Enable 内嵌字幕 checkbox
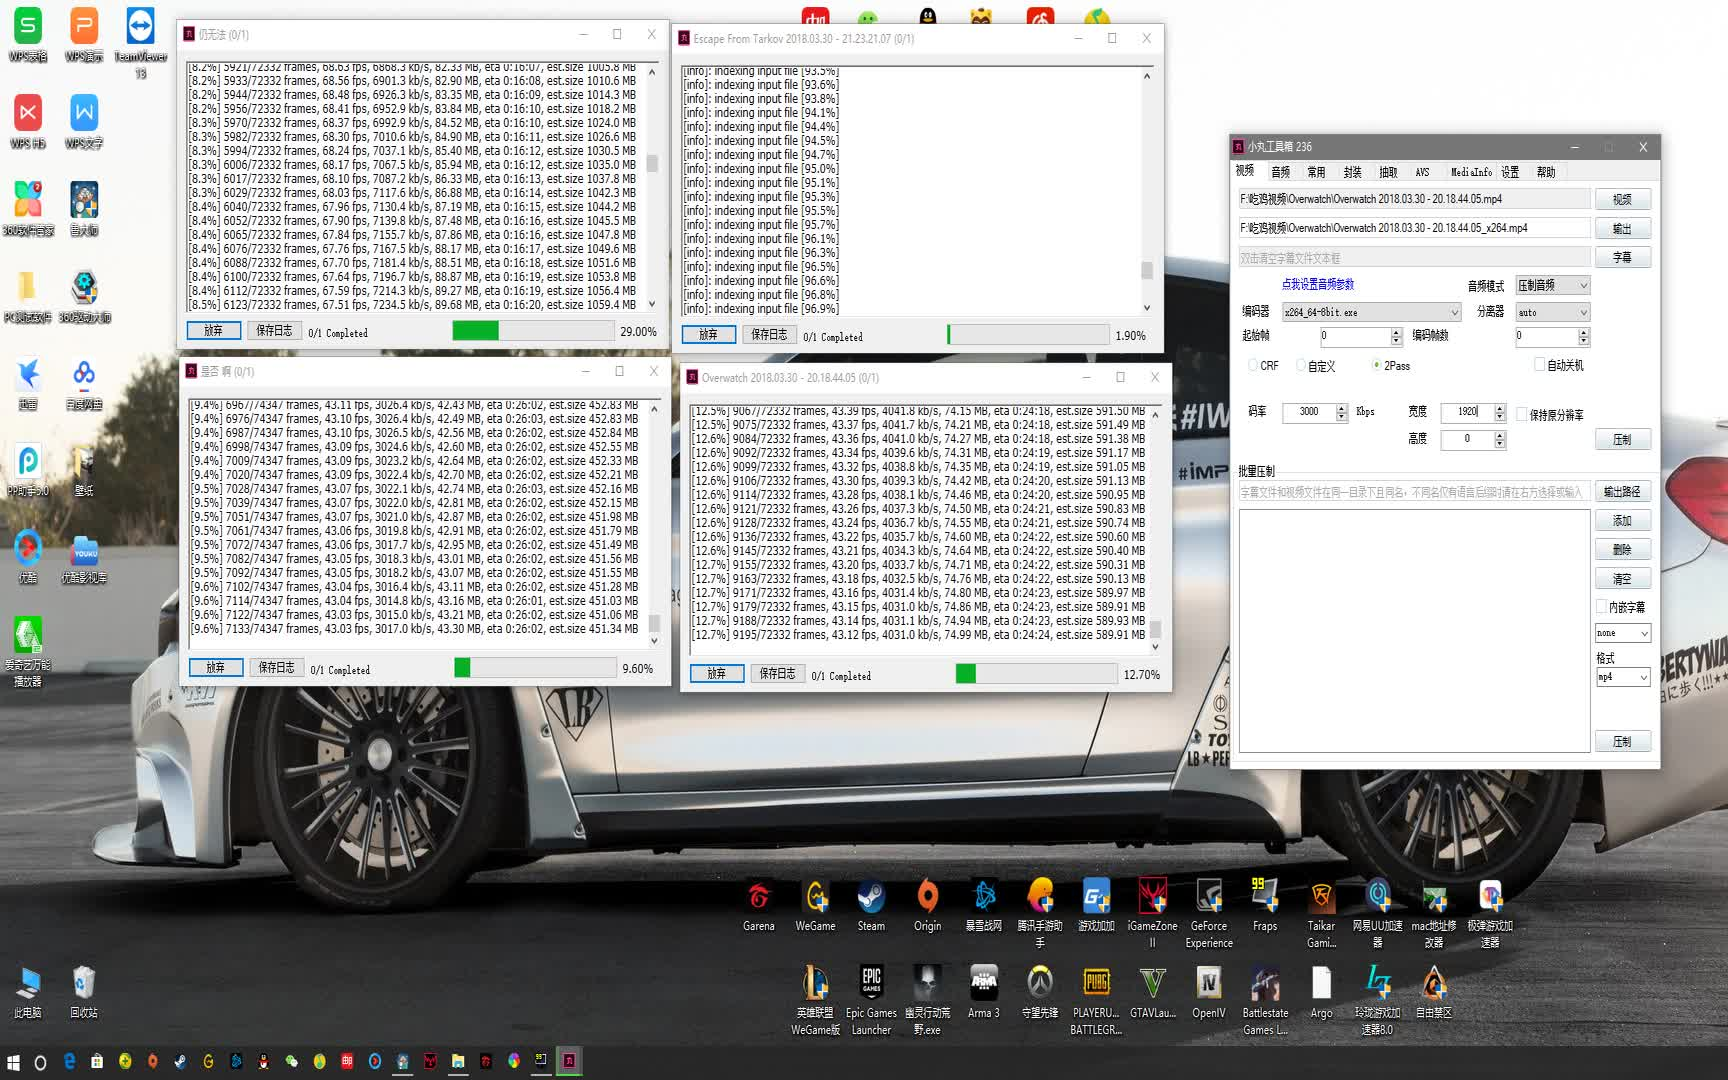Screen dimensions: 1728x1080 pyautogui.click(x=1621, y=607)
